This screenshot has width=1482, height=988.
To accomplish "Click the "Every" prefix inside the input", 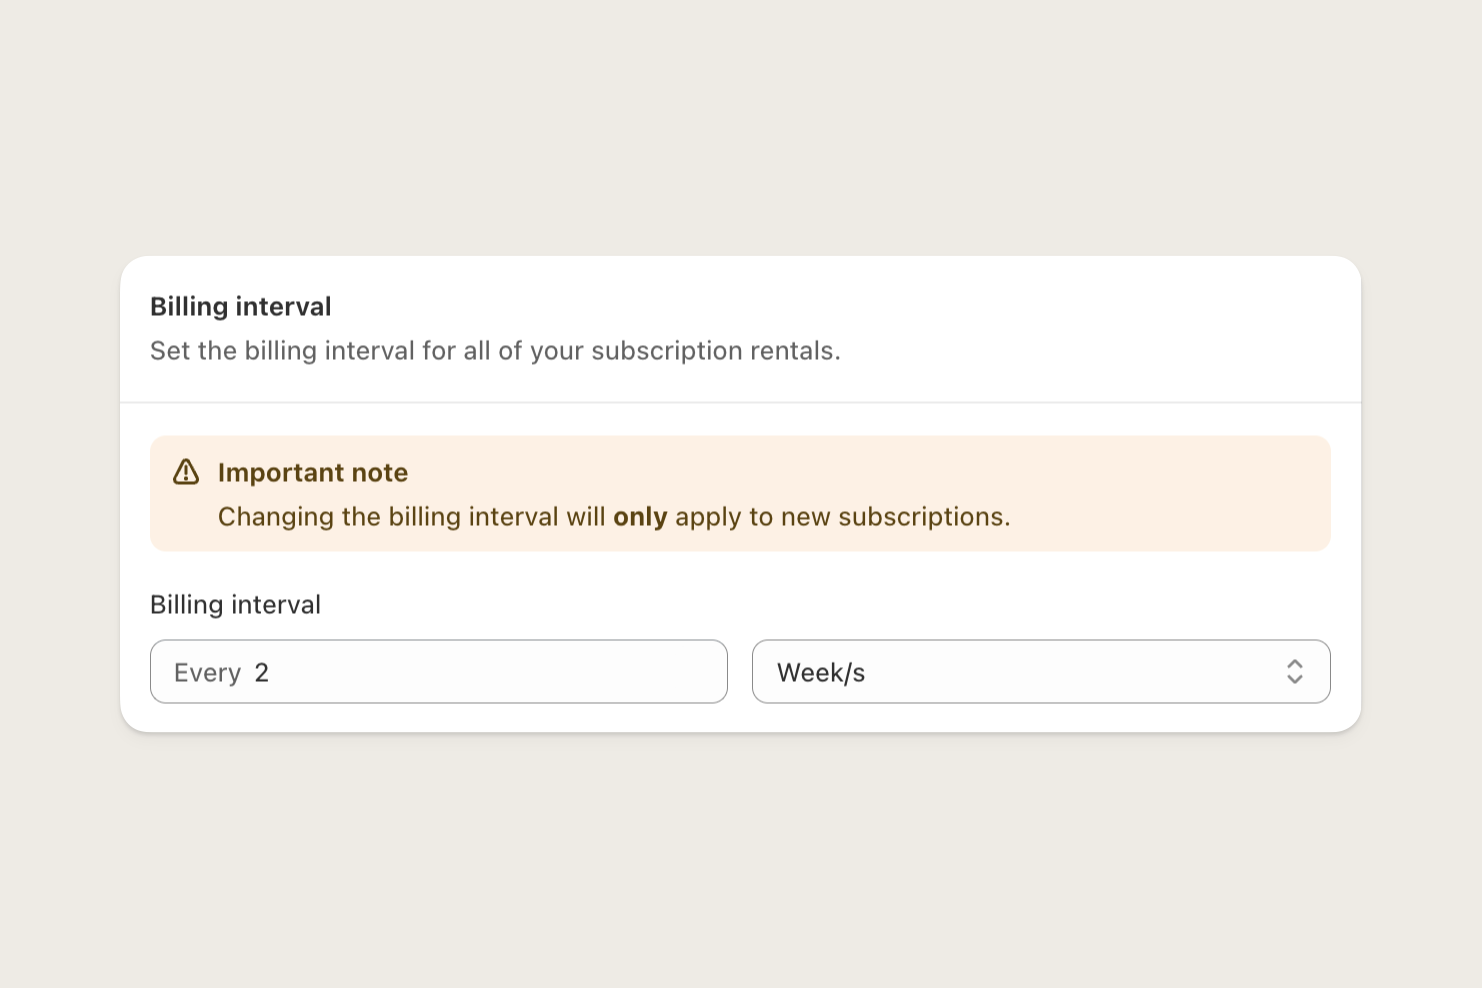I will tap(207, 674).
